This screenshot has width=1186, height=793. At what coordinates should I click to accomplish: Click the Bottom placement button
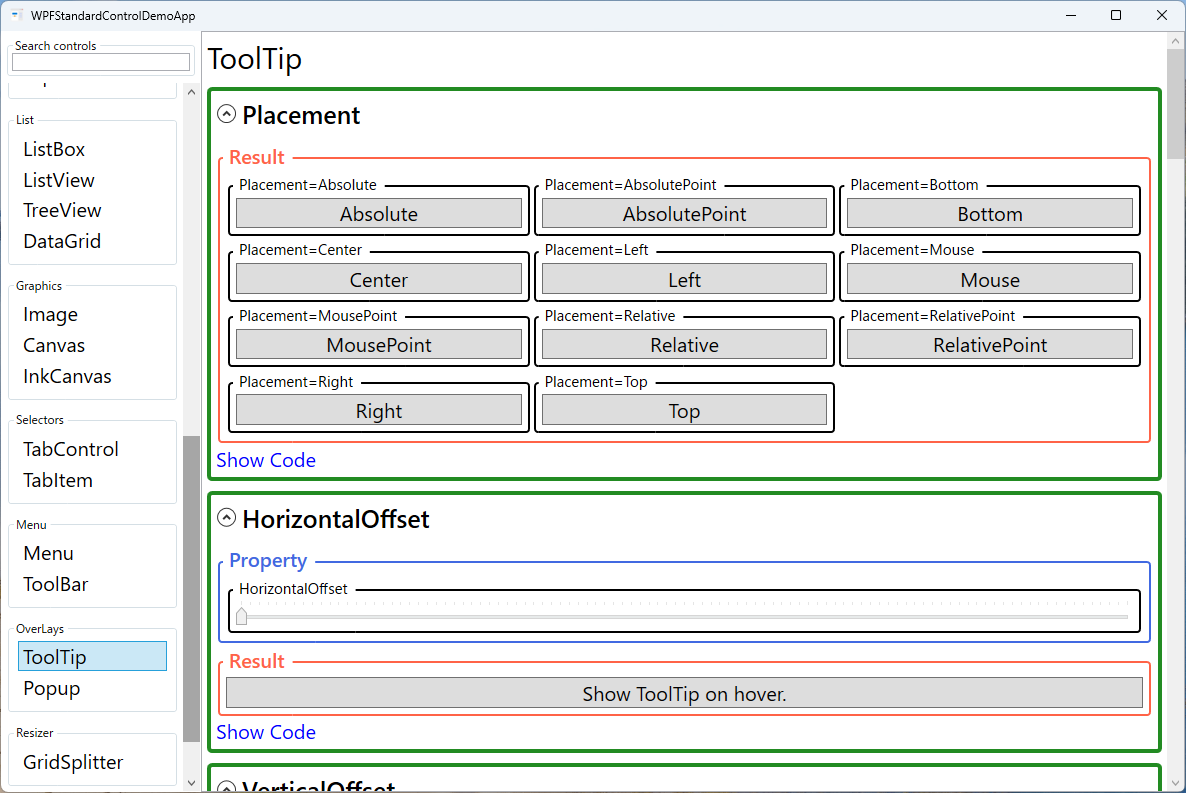pos(990,213)
